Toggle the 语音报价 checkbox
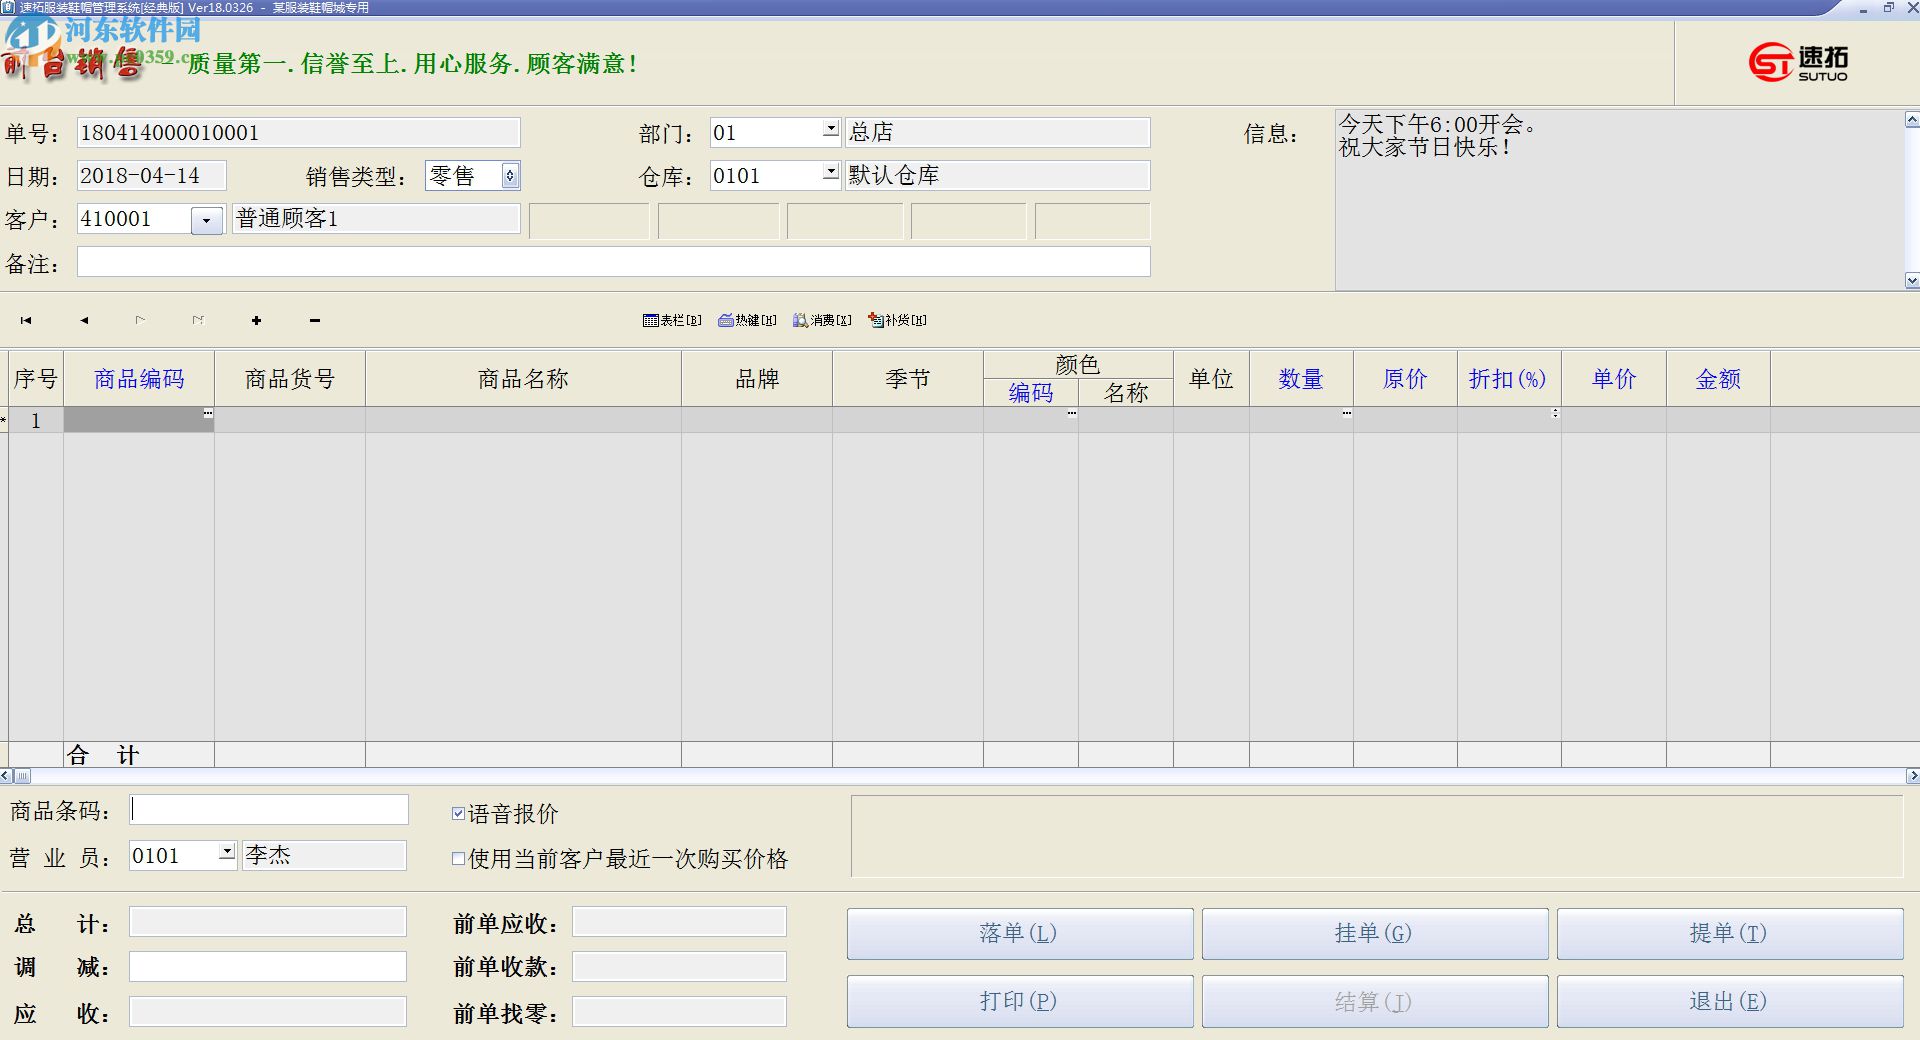This screenshot has height=1040, width=1920. pos(458,814)
